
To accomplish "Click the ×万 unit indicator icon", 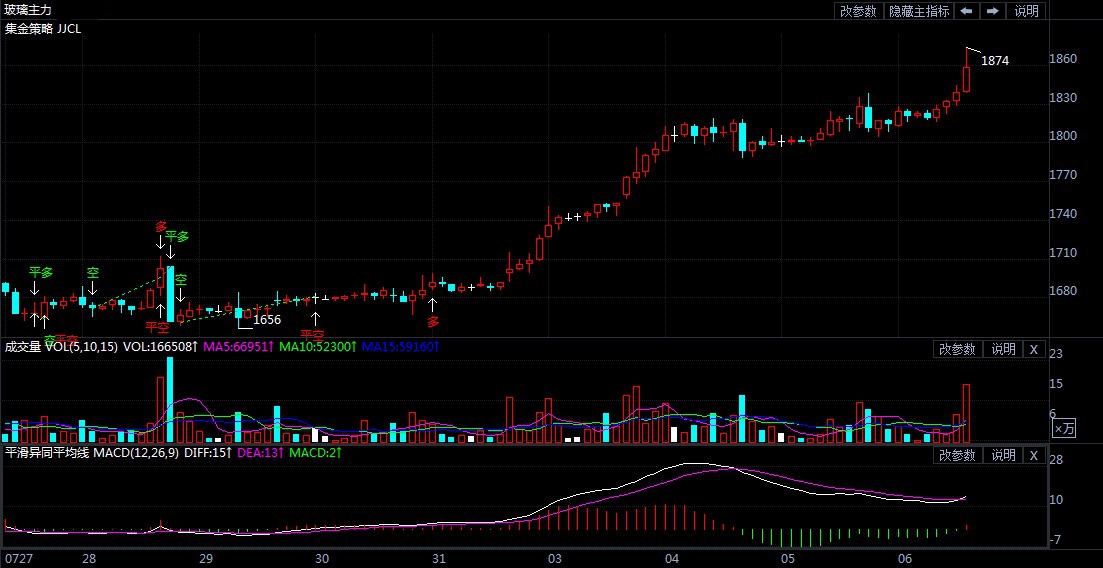I will click(1065, 428).
